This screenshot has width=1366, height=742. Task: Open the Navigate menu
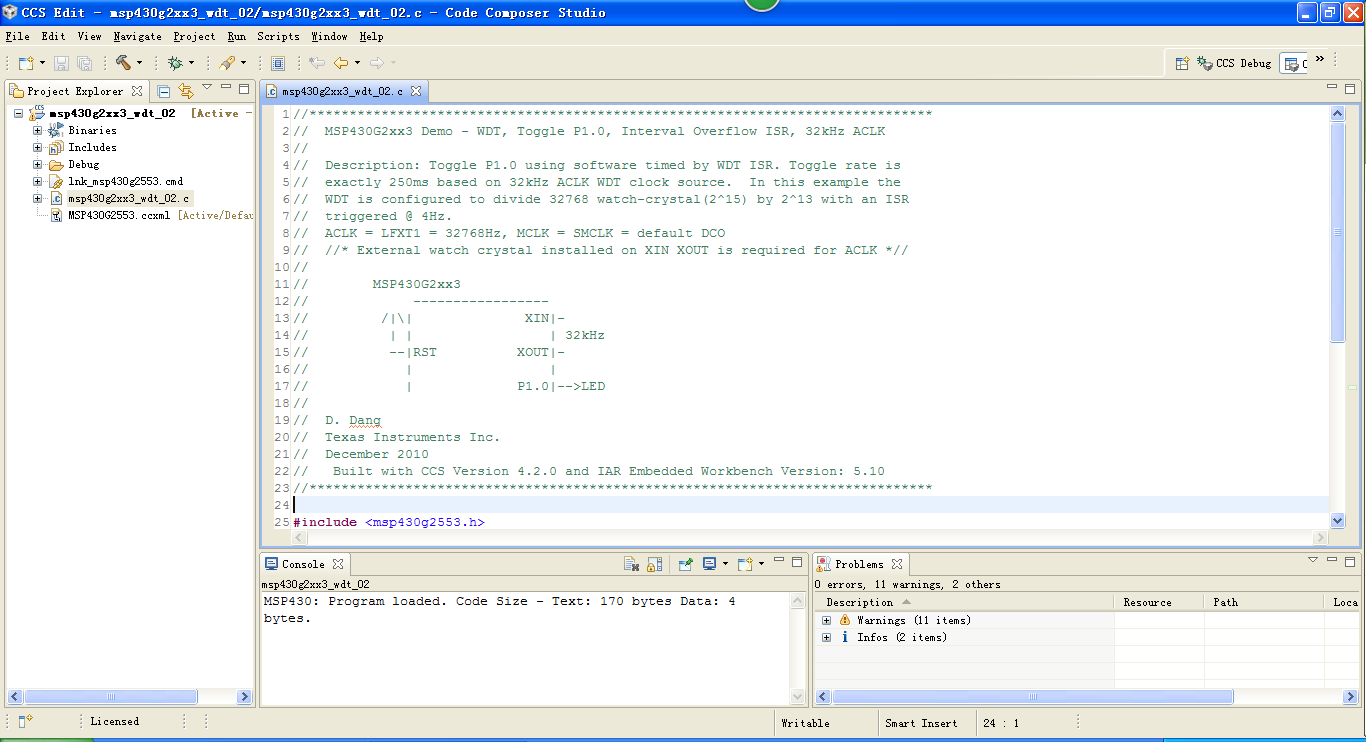click(x=137, y=36)
